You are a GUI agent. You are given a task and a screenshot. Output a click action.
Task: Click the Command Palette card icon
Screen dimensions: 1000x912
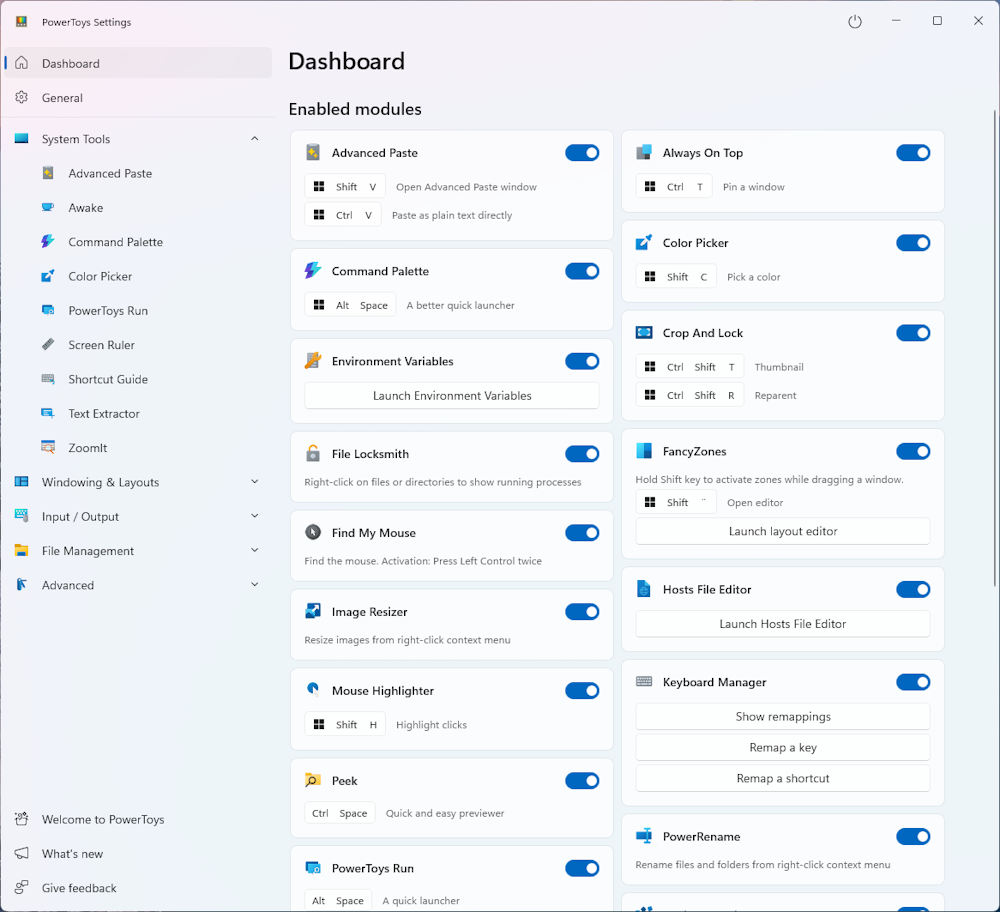coord(312,270)
